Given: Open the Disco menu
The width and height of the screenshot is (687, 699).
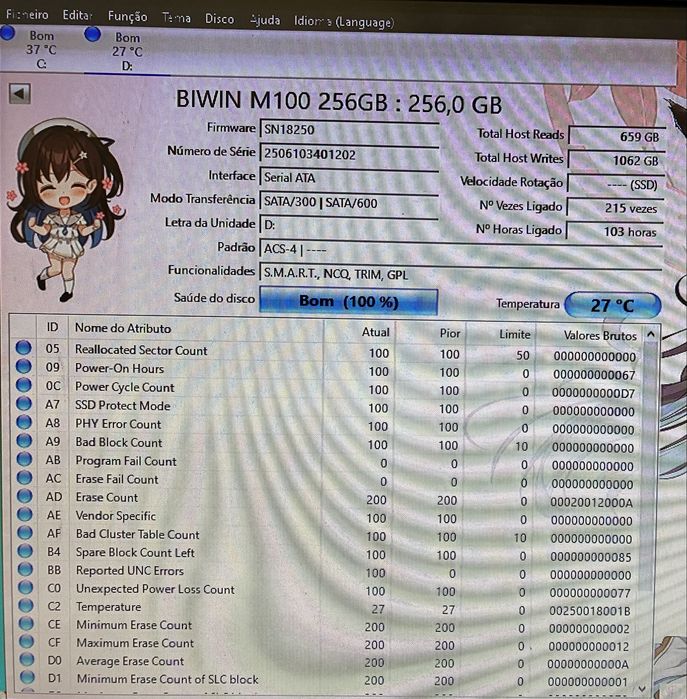Looking at the screenshot, I should [219, 19].
